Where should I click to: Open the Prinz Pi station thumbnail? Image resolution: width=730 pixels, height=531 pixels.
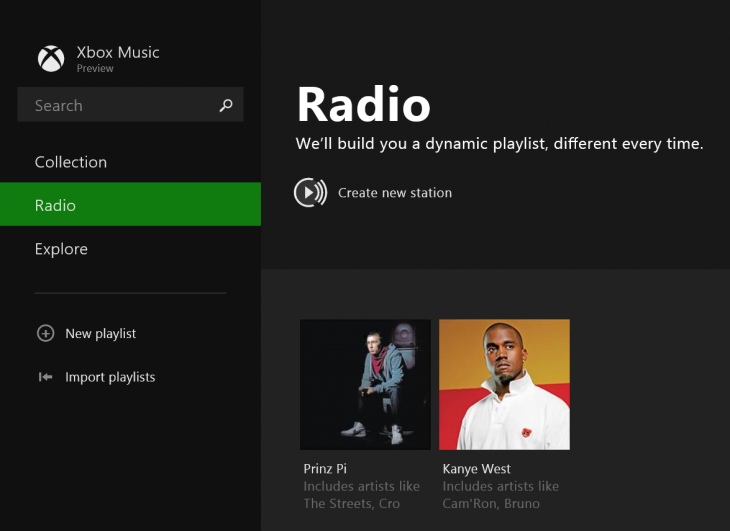point(365,384)
